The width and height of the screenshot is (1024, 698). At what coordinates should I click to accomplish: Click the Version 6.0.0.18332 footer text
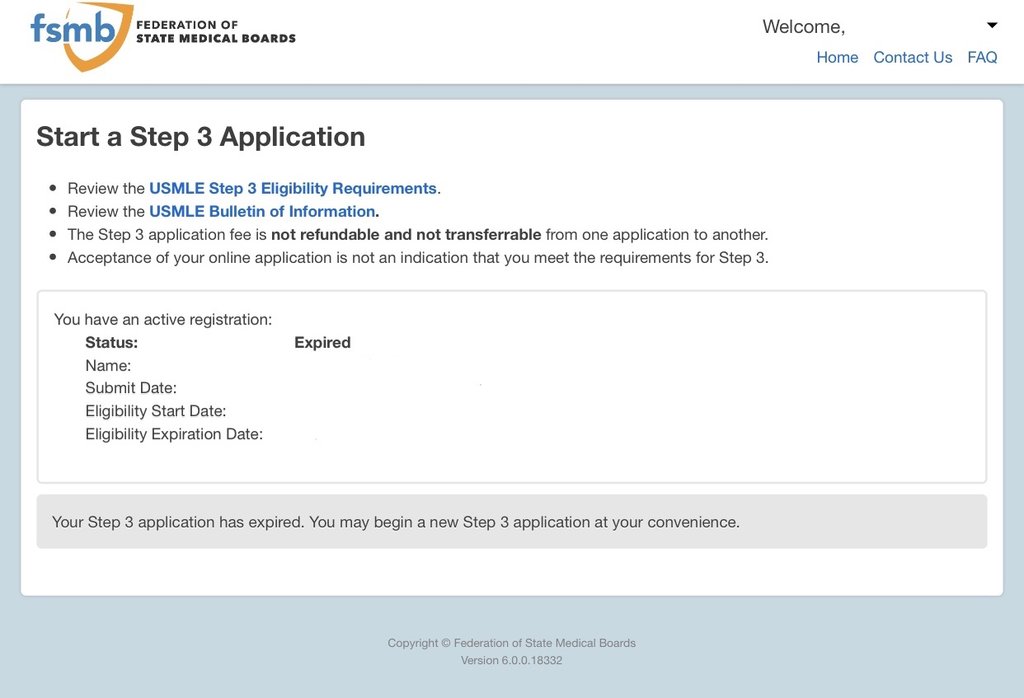511,661
